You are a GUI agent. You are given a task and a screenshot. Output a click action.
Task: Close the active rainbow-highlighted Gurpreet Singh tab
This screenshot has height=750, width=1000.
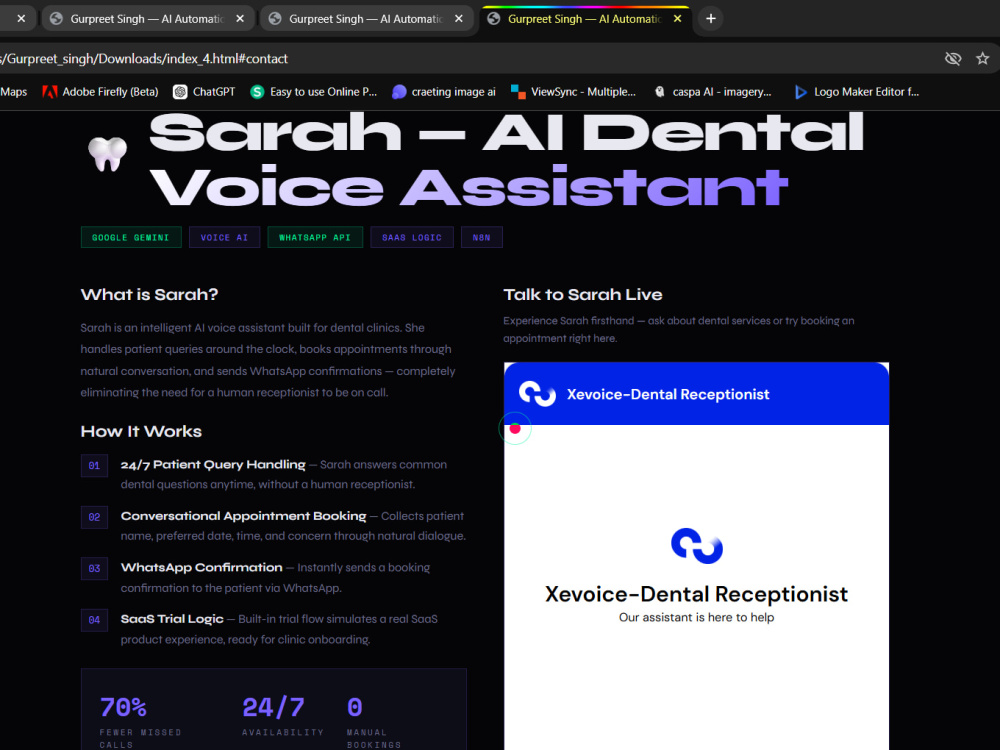click(x=677, y=18)
